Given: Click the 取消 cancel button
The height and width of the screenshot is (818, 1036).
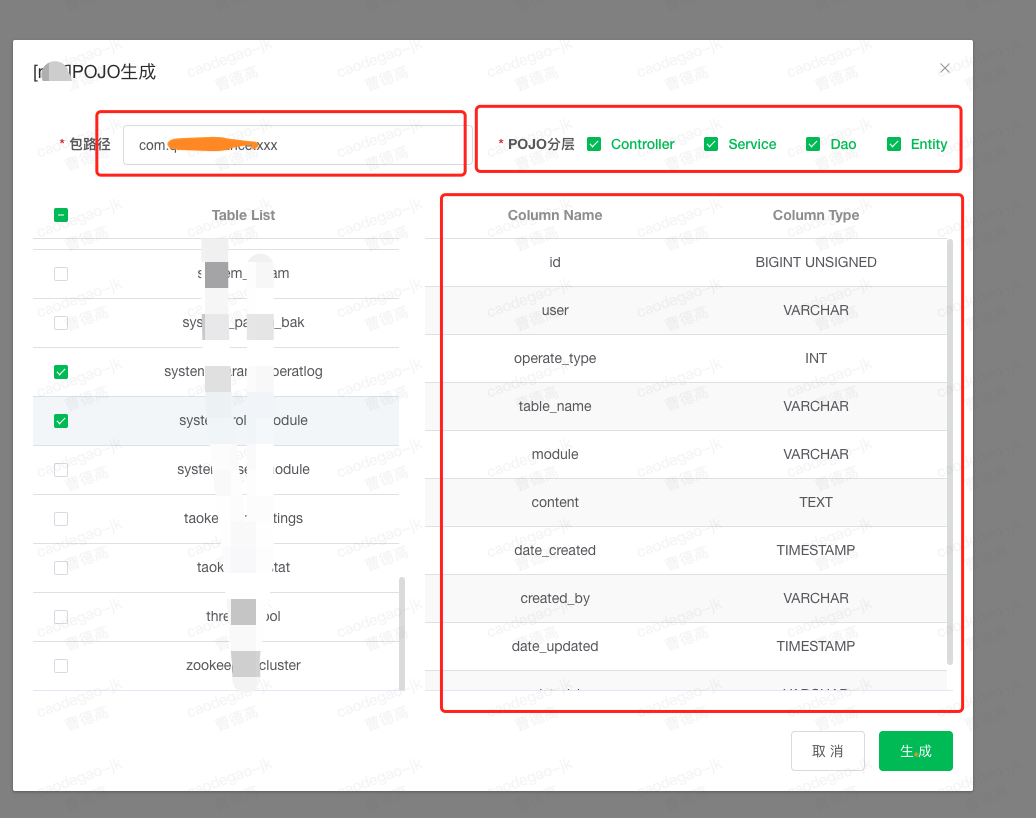Looking at the screenshot, I should tap(827, 751).
